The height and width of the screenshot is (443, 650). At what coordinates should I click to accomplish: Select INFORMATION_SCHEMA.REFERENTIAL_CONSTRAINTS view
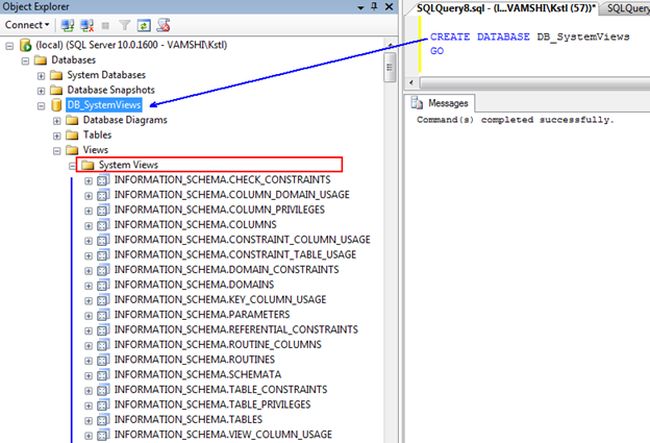(x=236, y=329)
